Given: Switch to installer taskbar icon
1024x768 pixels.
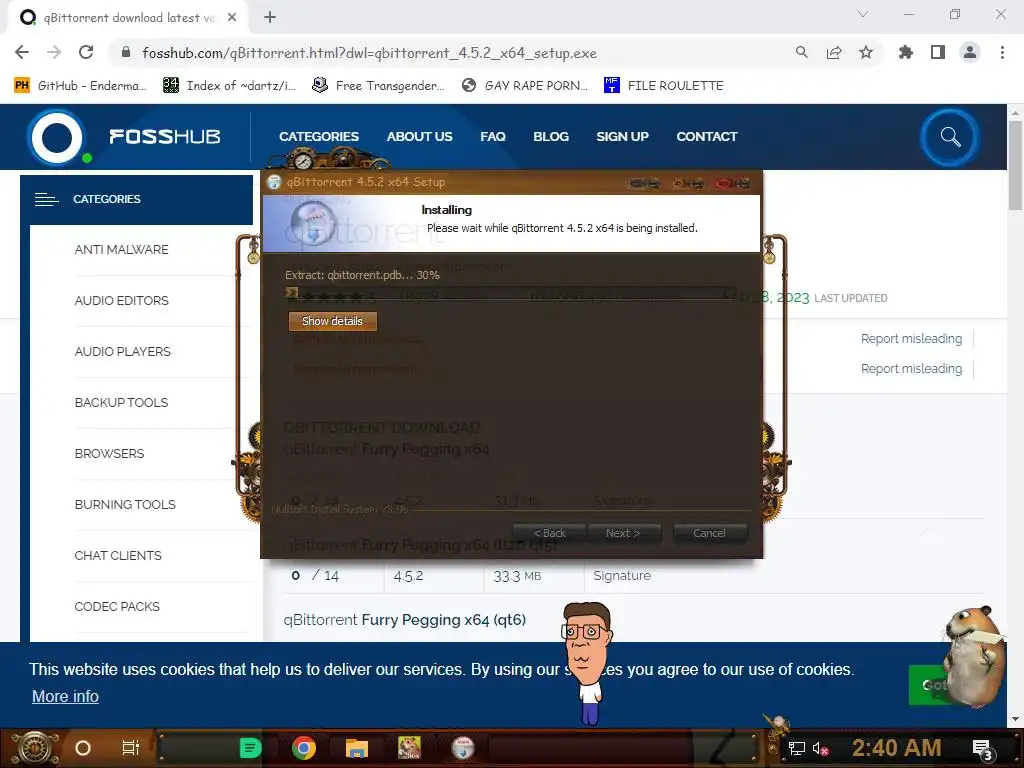Looking at the screenshot, I should click(x=463, y=748).
